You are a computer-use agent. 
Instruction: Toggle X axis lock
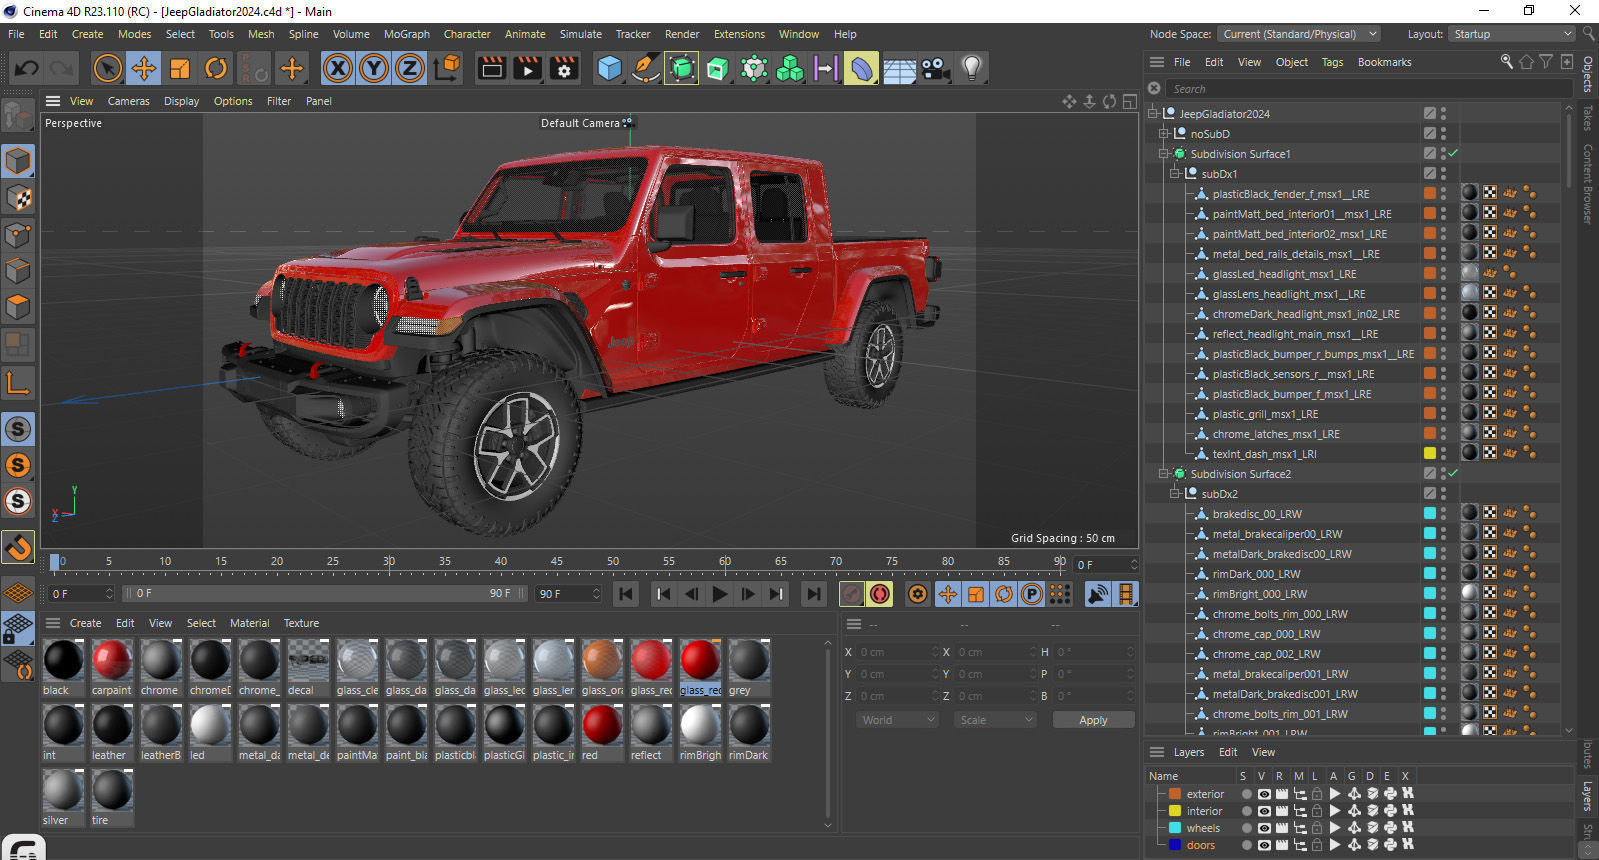pyautogui.click(x=338, y=68)
